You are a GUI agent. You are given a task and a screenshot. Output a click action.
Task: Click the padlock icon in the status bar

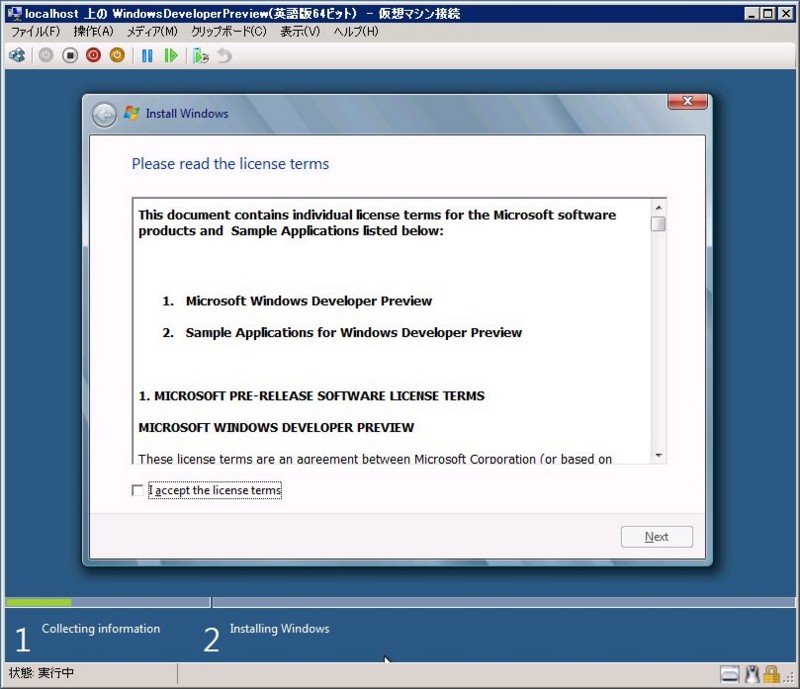[771, 674]
